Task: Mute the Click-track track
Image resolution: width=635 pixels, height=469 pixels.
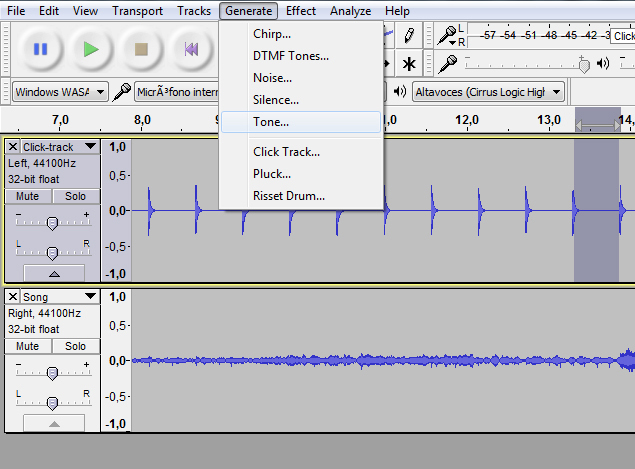Action: click(28, 196)
